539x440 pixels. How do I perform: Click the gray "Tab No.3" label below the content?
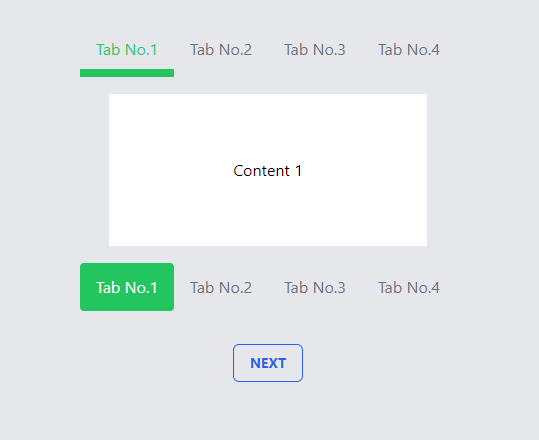click(x=315, y=288)
